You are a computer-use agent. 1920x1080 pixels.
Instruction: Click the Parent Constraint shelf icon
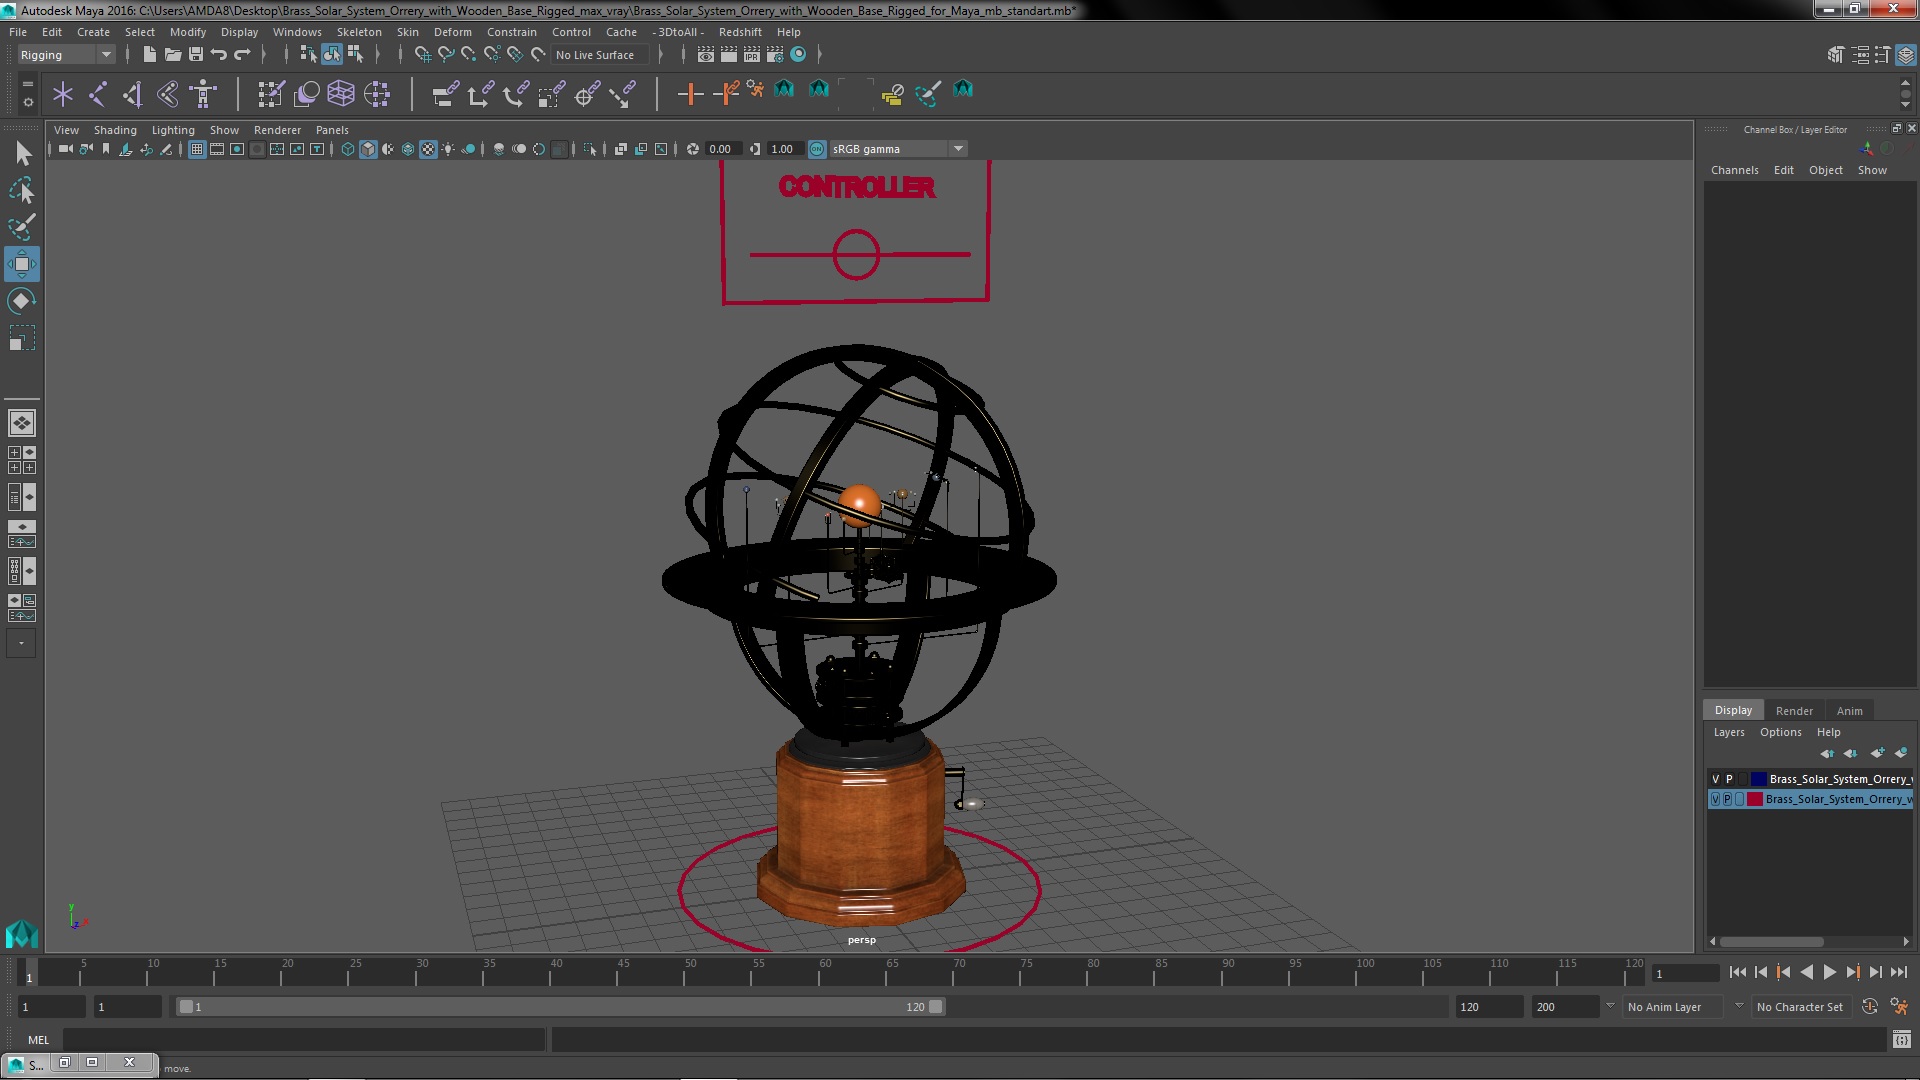[x=445, y=95]
